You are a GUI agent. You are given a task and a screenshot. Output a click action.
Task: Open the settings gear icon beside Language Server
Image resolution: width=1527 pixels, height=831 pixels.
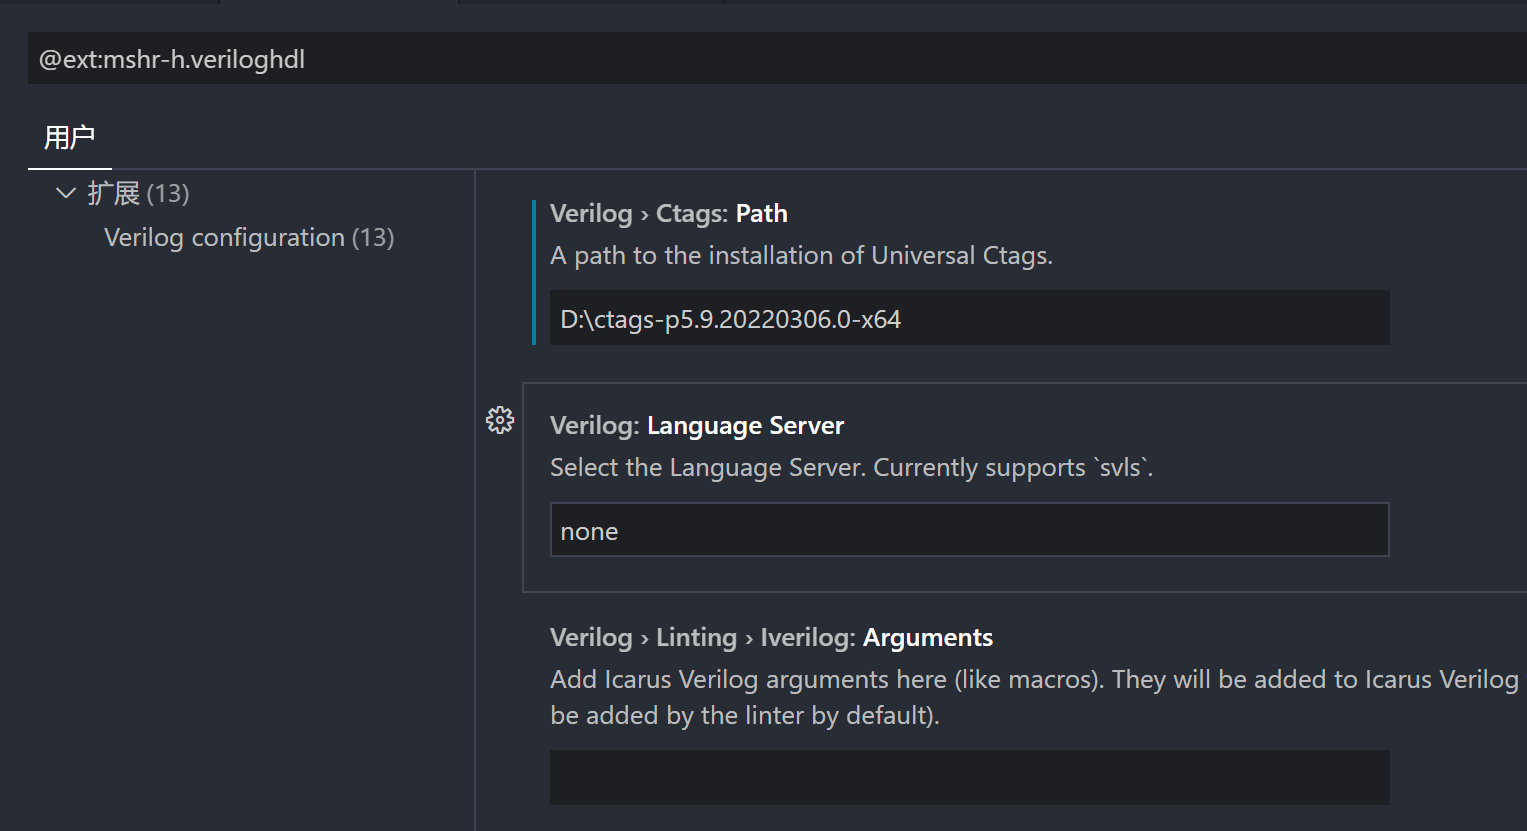[499, 419]
